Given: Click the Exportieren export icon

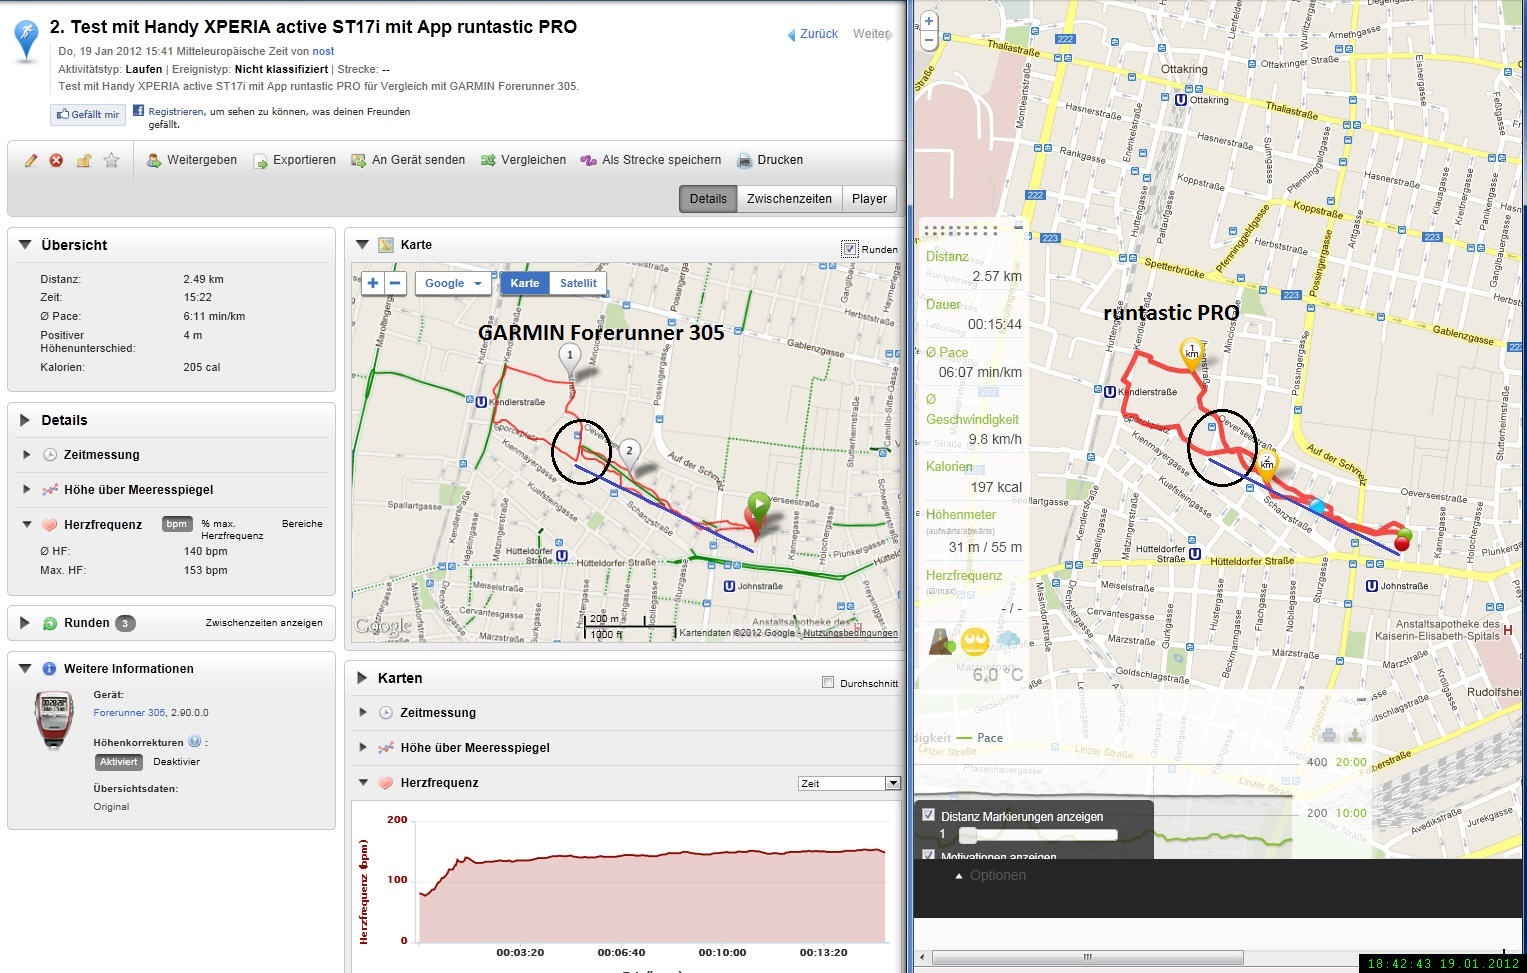Looking at the screenshot, I should point(260,160).
